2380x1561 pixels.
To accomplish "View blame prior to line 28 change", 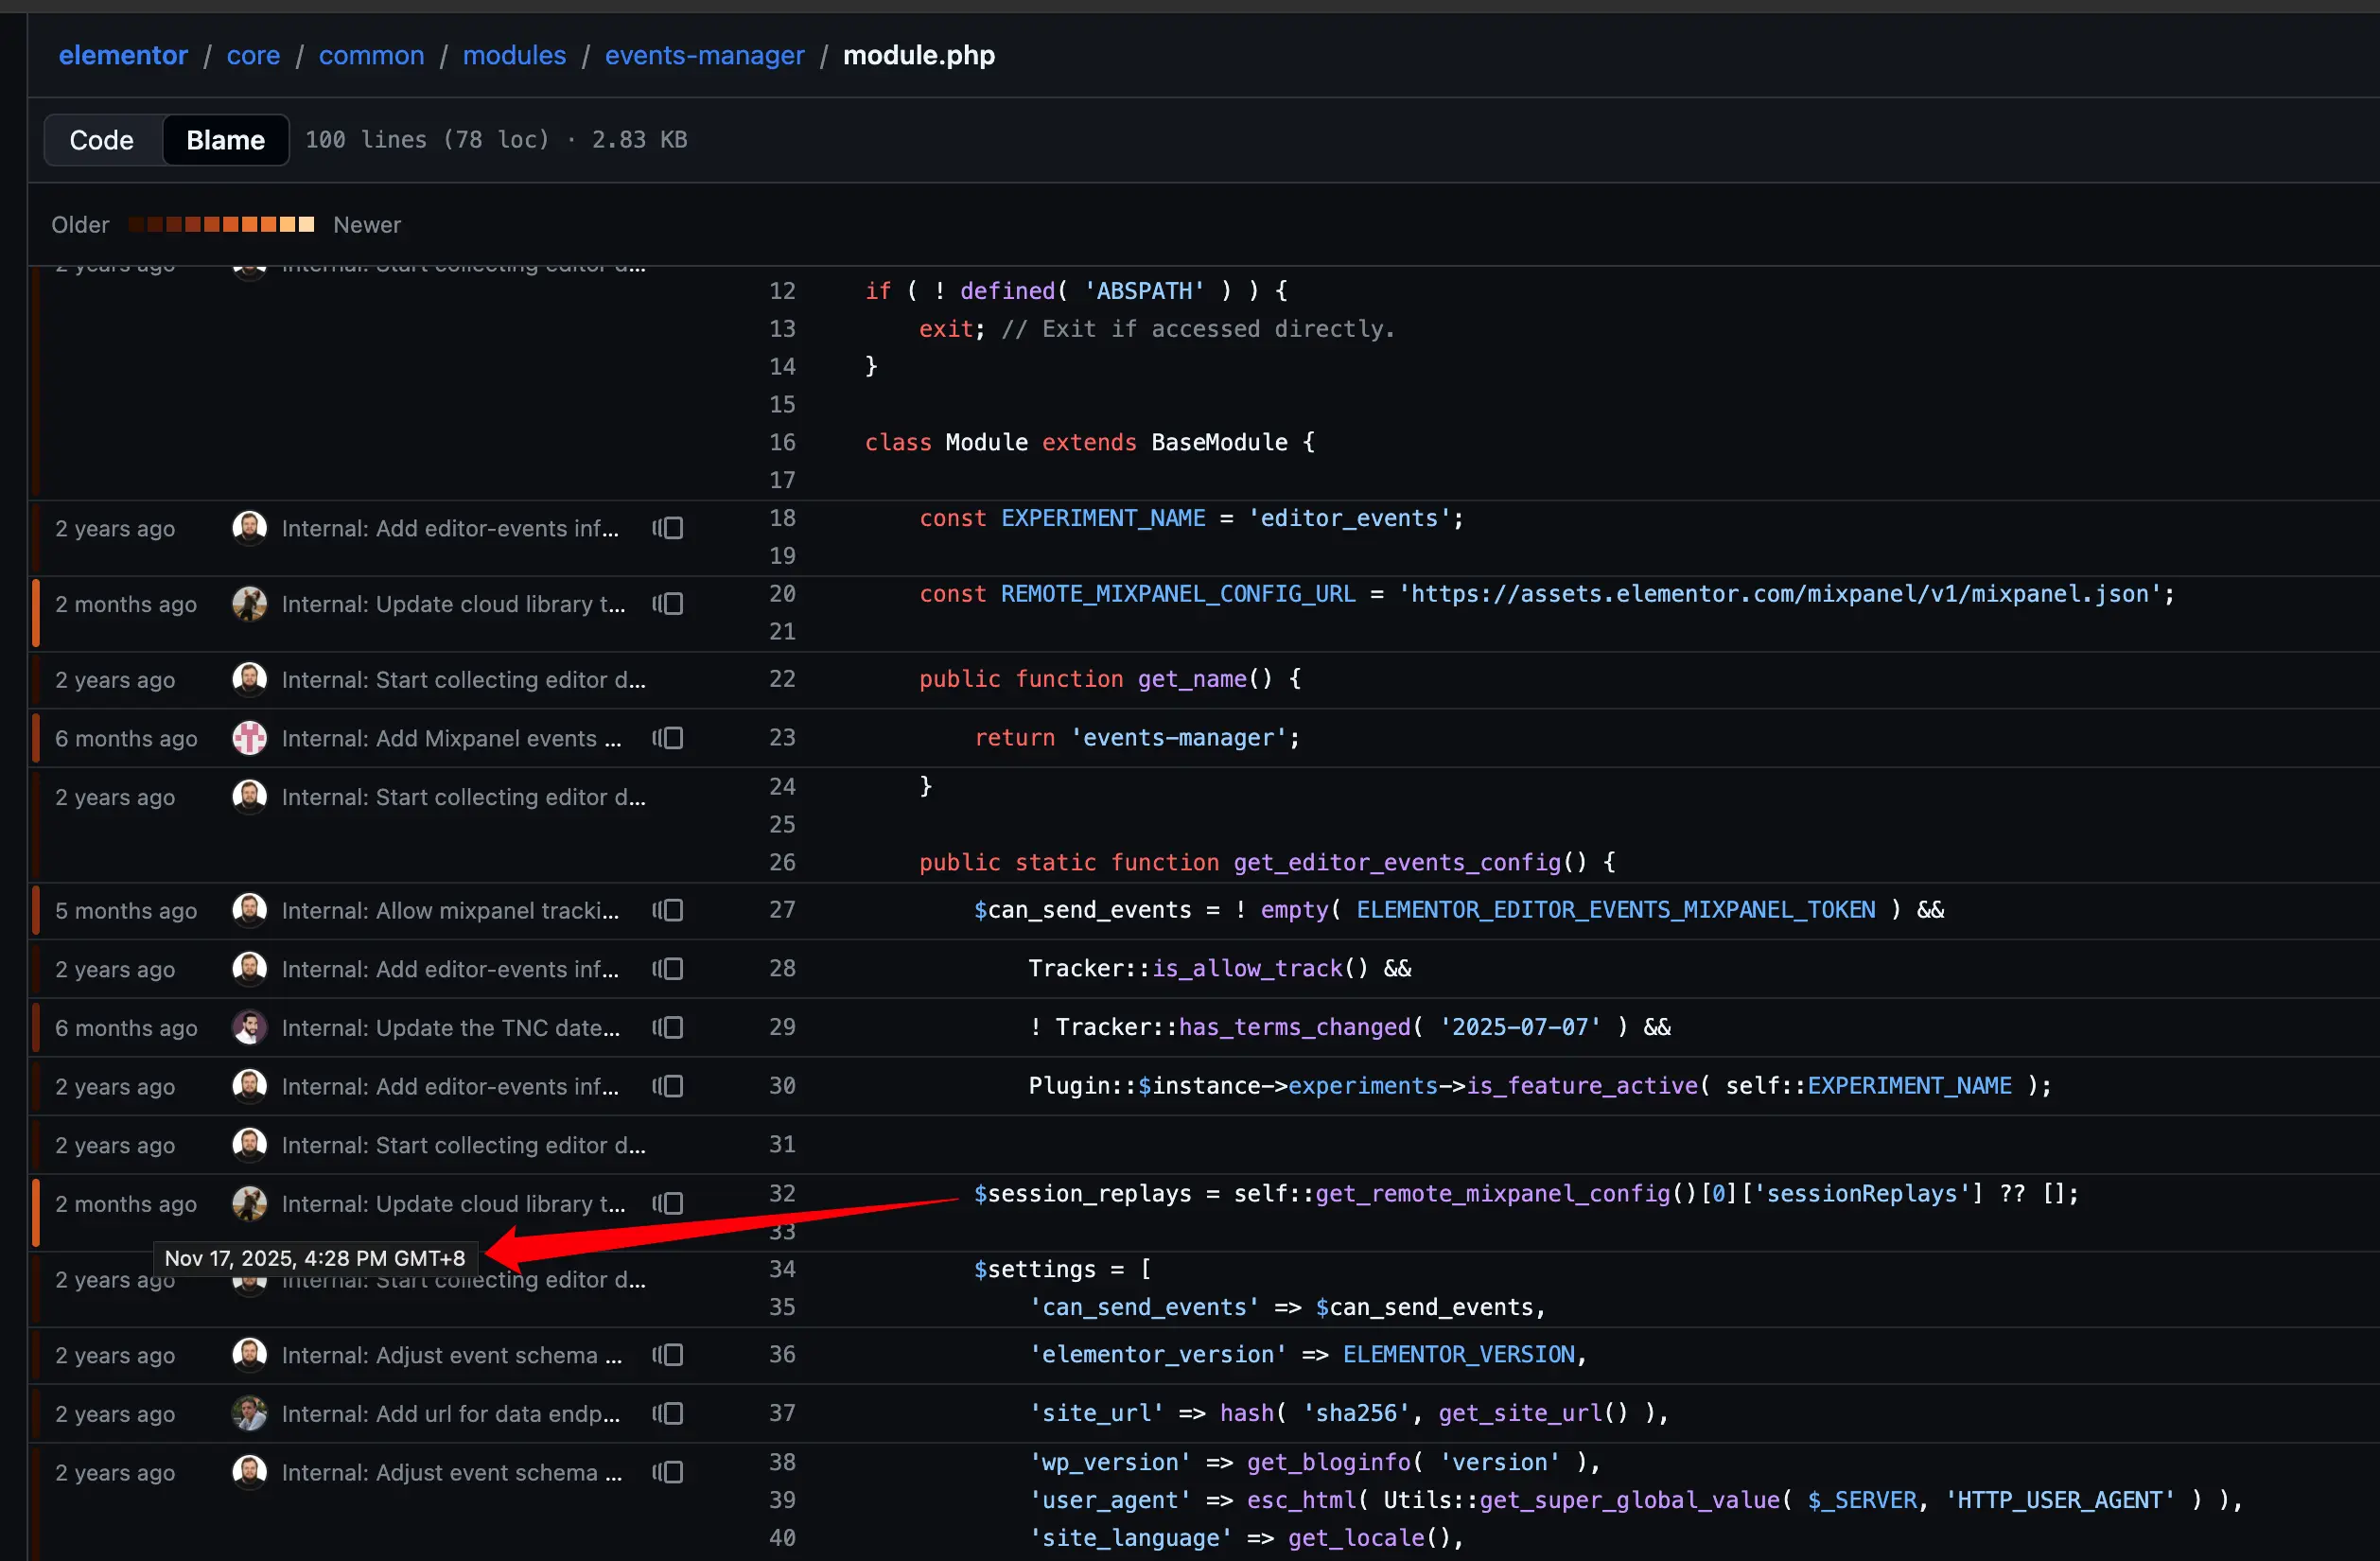I will click(x=668, y=969).
